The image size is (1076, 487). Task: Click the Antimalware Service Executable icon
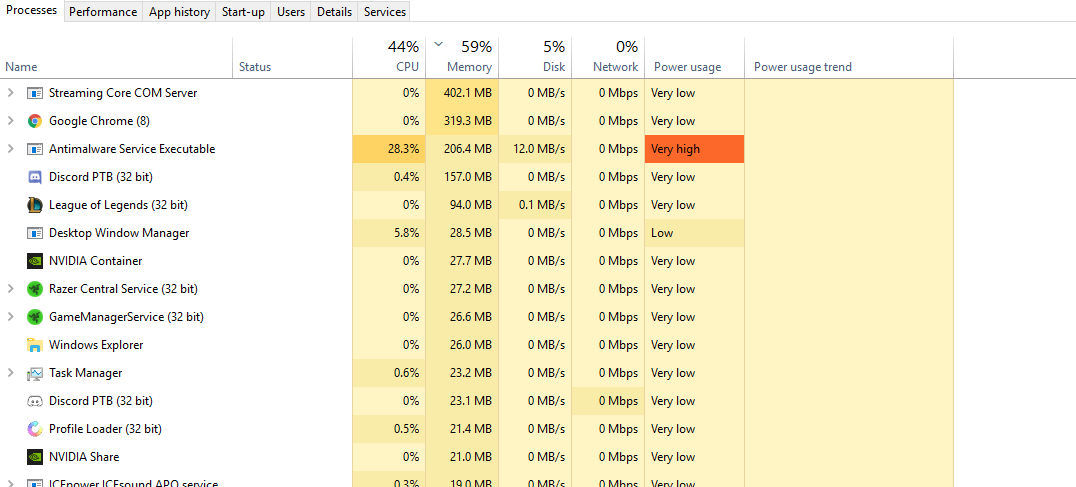pos(35,149)
